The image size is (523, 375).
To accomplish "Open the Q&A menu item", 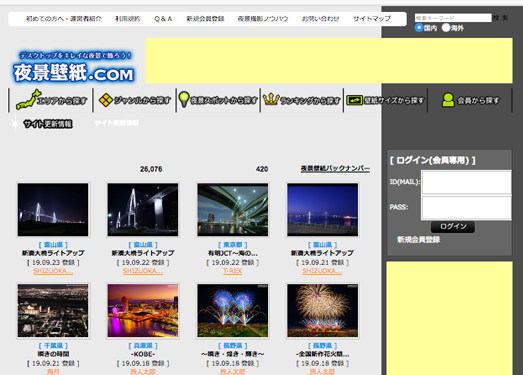I will tap(163, 19).
